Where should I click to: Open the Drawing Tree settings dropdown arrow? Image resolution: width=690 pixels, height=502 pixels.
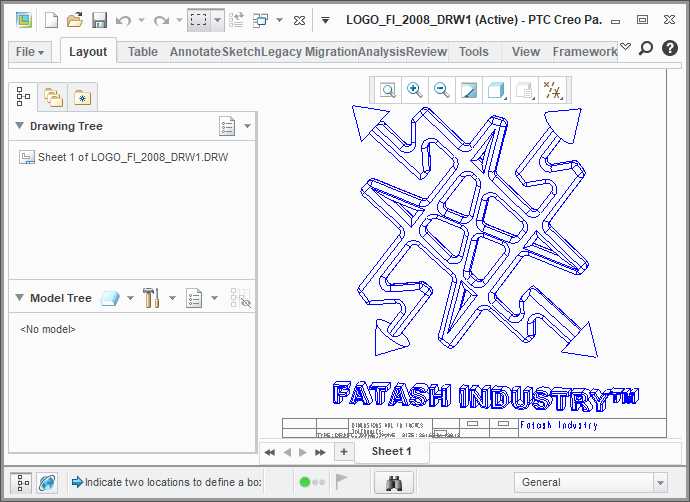(x=247, y=126)
